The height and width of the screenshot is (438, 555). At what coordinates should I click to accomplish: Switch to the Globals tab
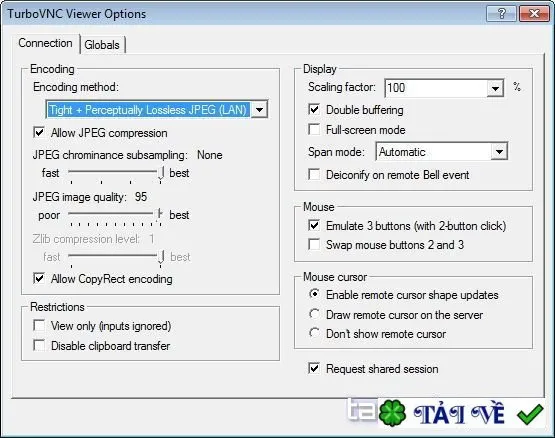click(102, 45)
